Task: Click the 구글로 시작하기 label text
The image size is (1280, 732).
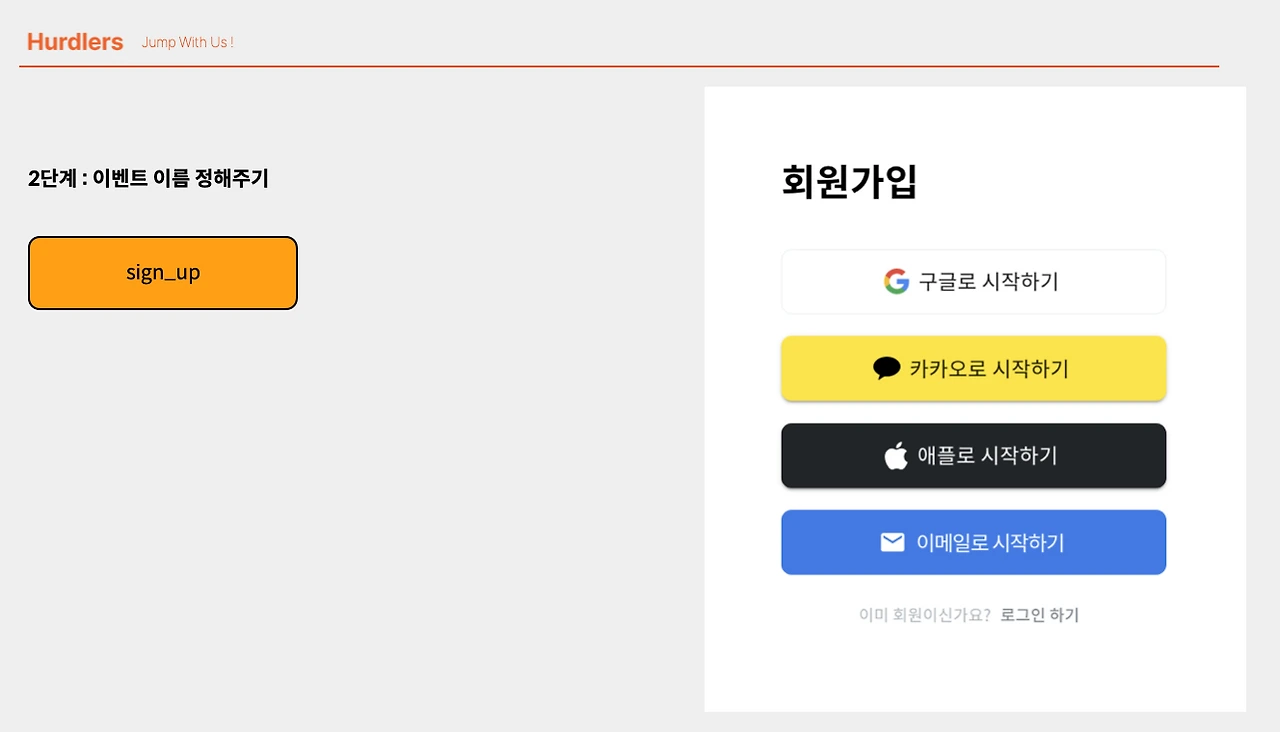Action: (x=988, y=282)
